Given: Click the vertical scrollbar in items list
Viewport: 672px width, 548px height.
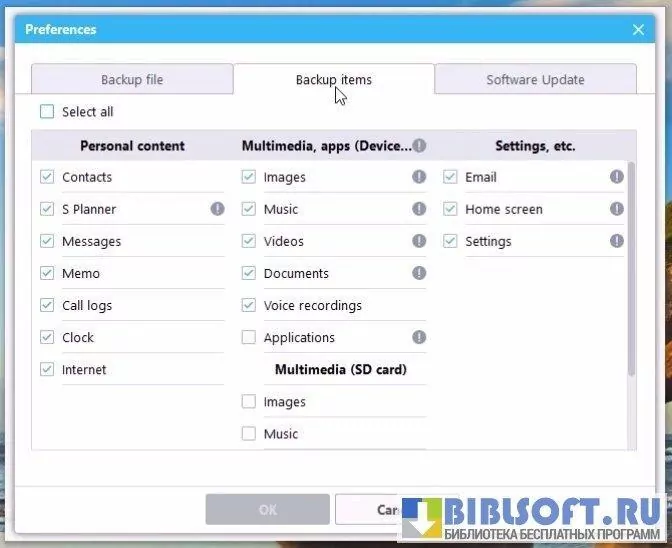Looking at the screenshot, I should 631,270.
